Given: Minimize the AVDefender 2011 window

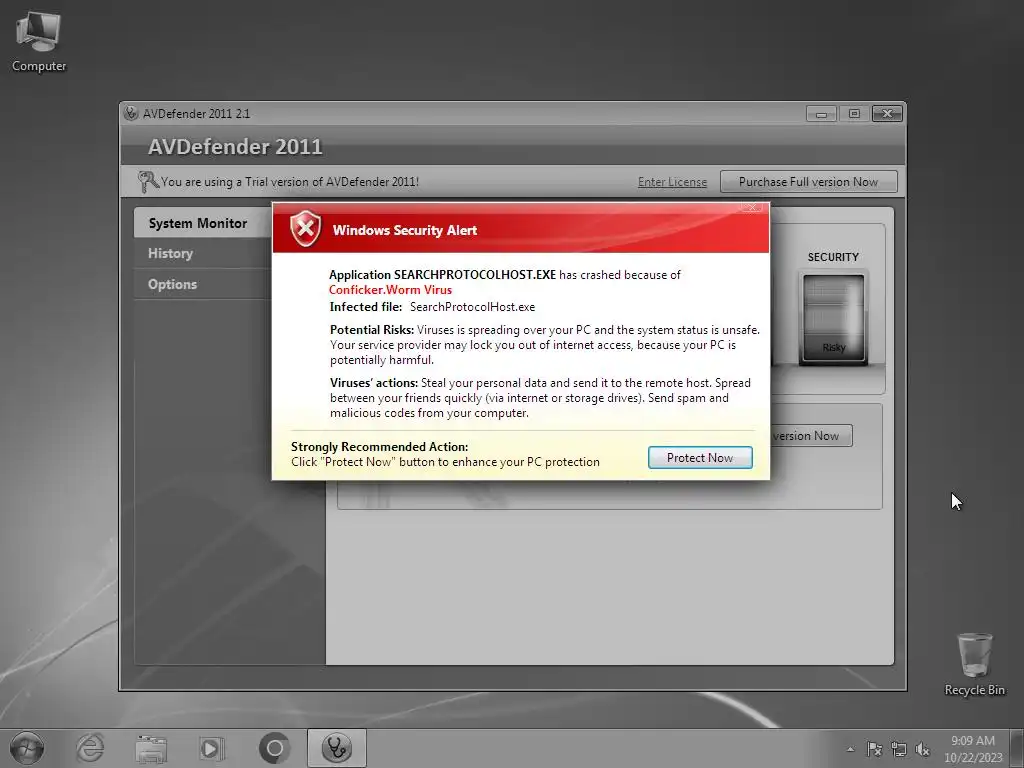Looking at the screenshot, I should click(821, 114).
